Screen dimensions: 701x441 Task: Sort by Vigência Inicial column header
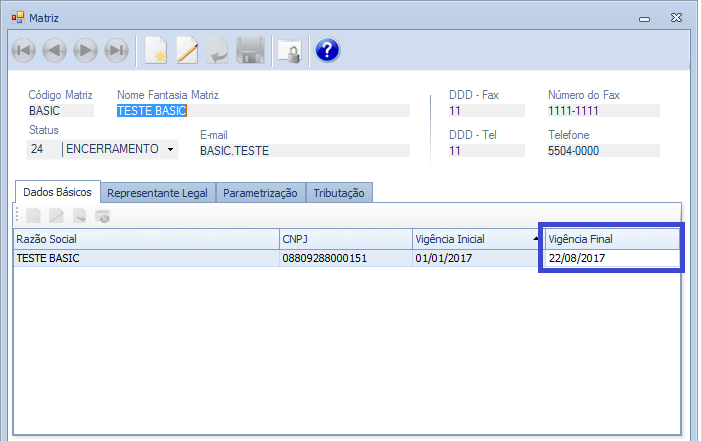click(476, 239)
